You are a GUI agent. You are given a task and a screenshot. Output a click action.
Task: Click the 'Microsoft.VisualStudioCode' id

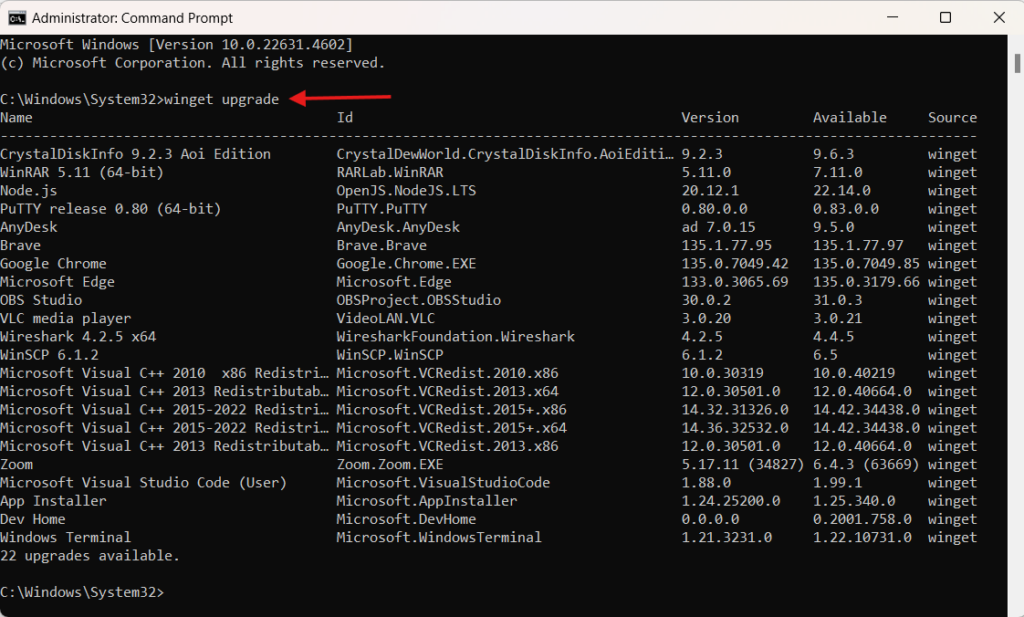[443, 483]
